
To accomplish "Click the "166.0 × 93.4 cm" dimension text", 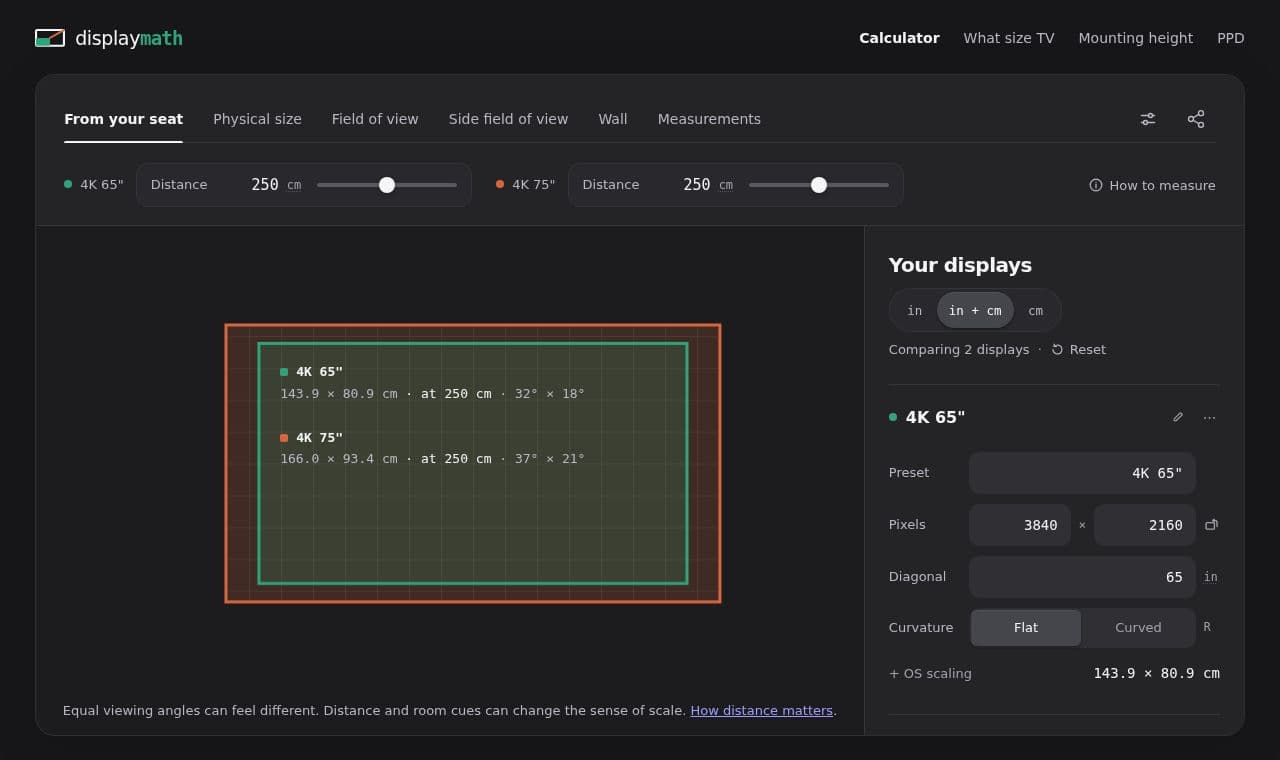I will pos(339,459).
